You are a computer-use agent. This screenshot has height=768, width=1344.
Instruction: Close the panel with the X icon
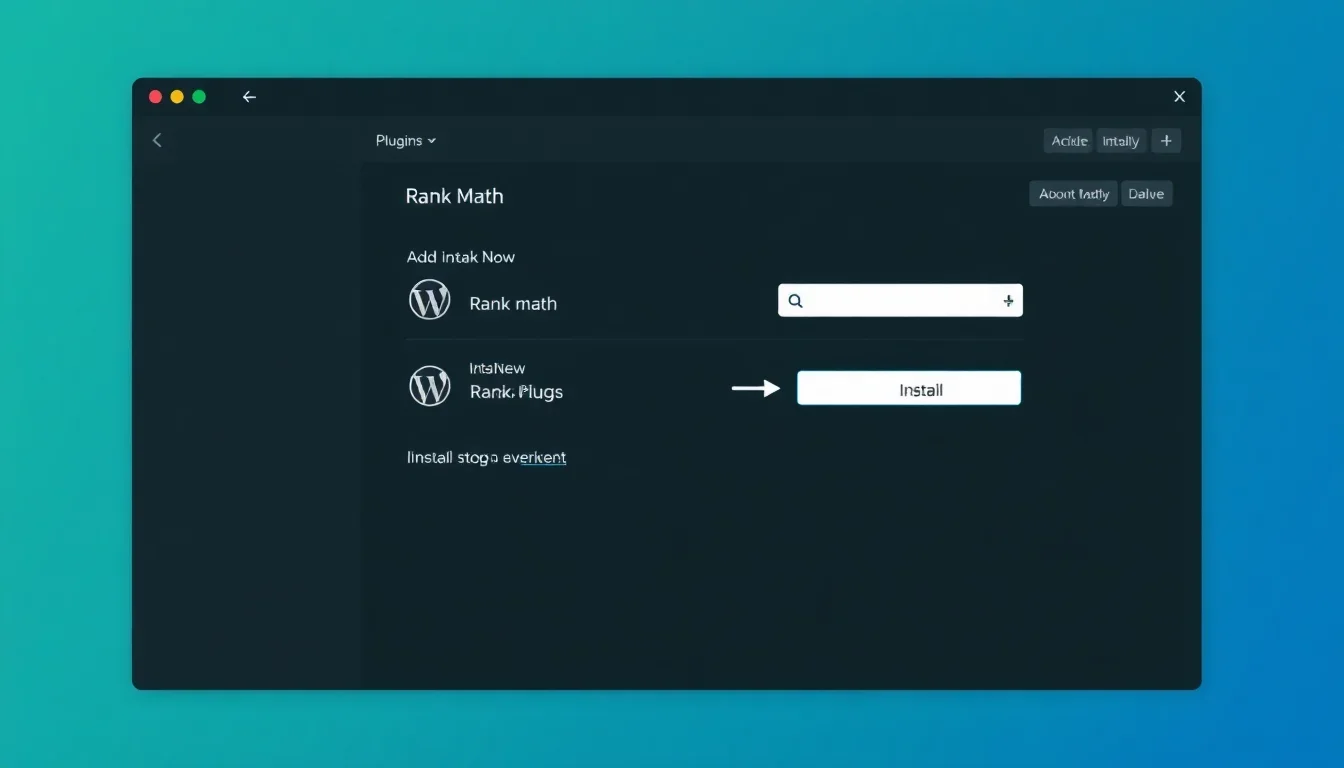coord(1179,97)
